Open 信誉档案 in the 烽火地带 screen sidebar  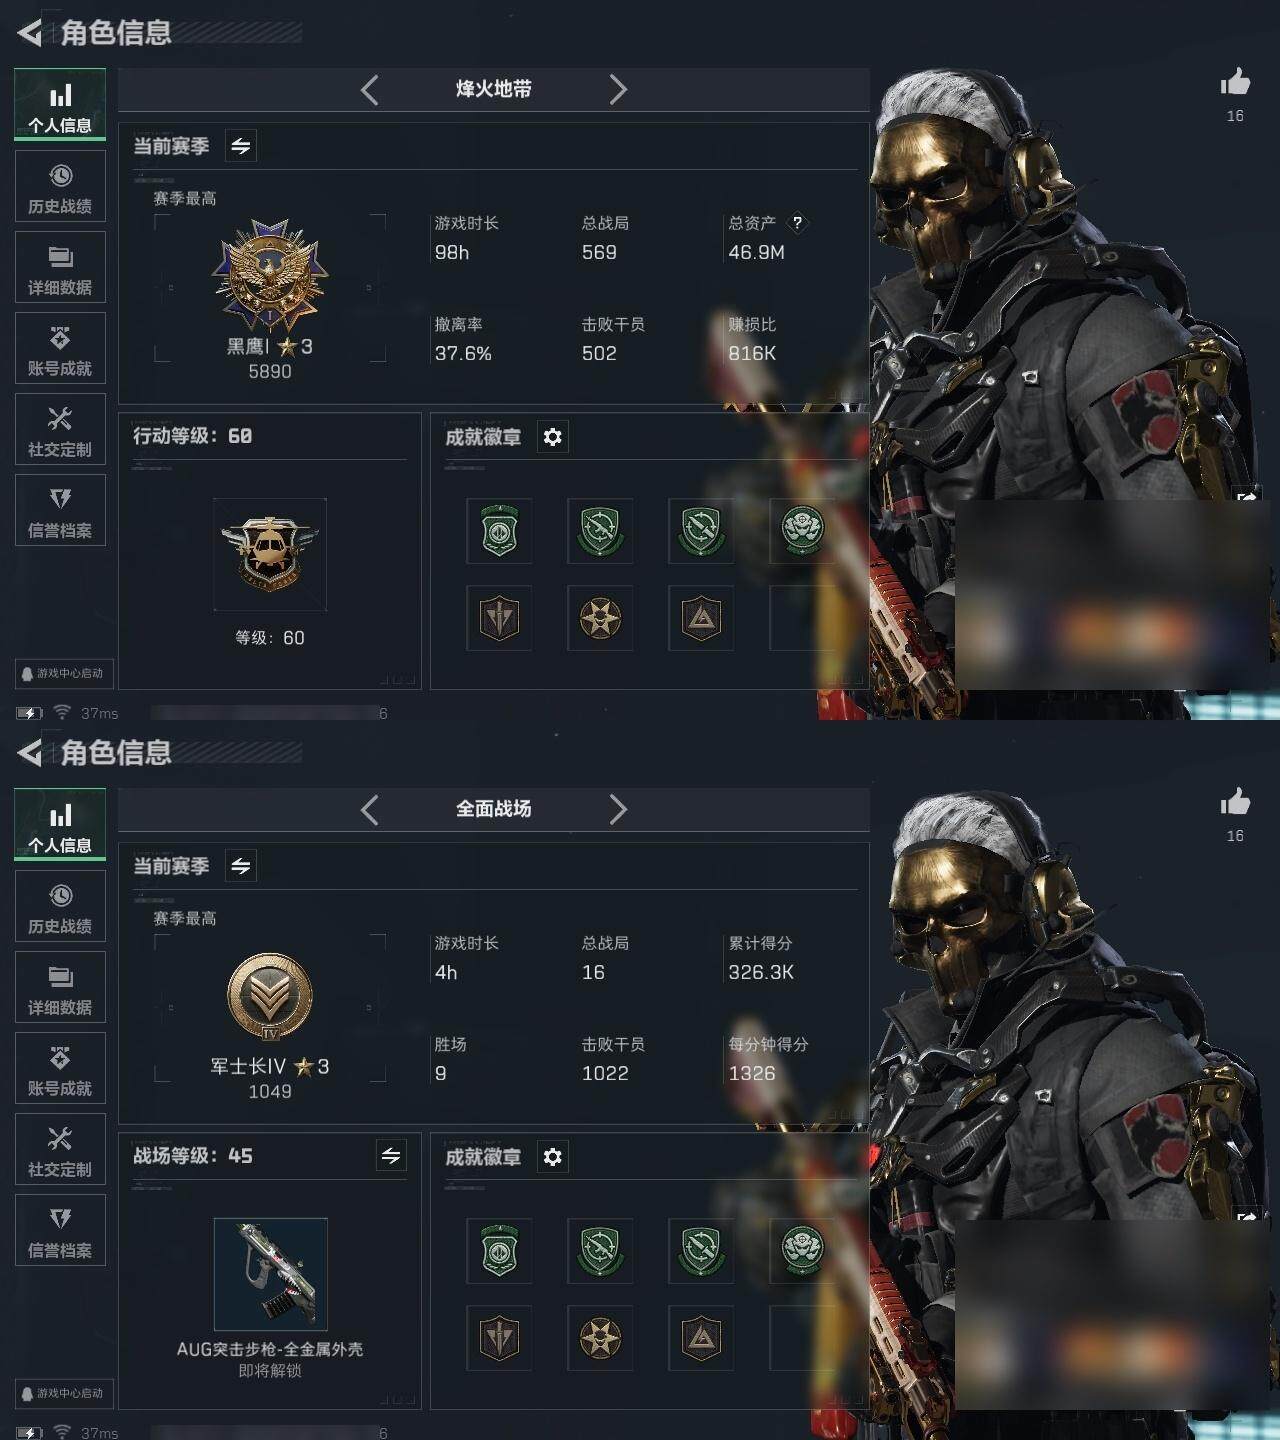tap(60, 511)
